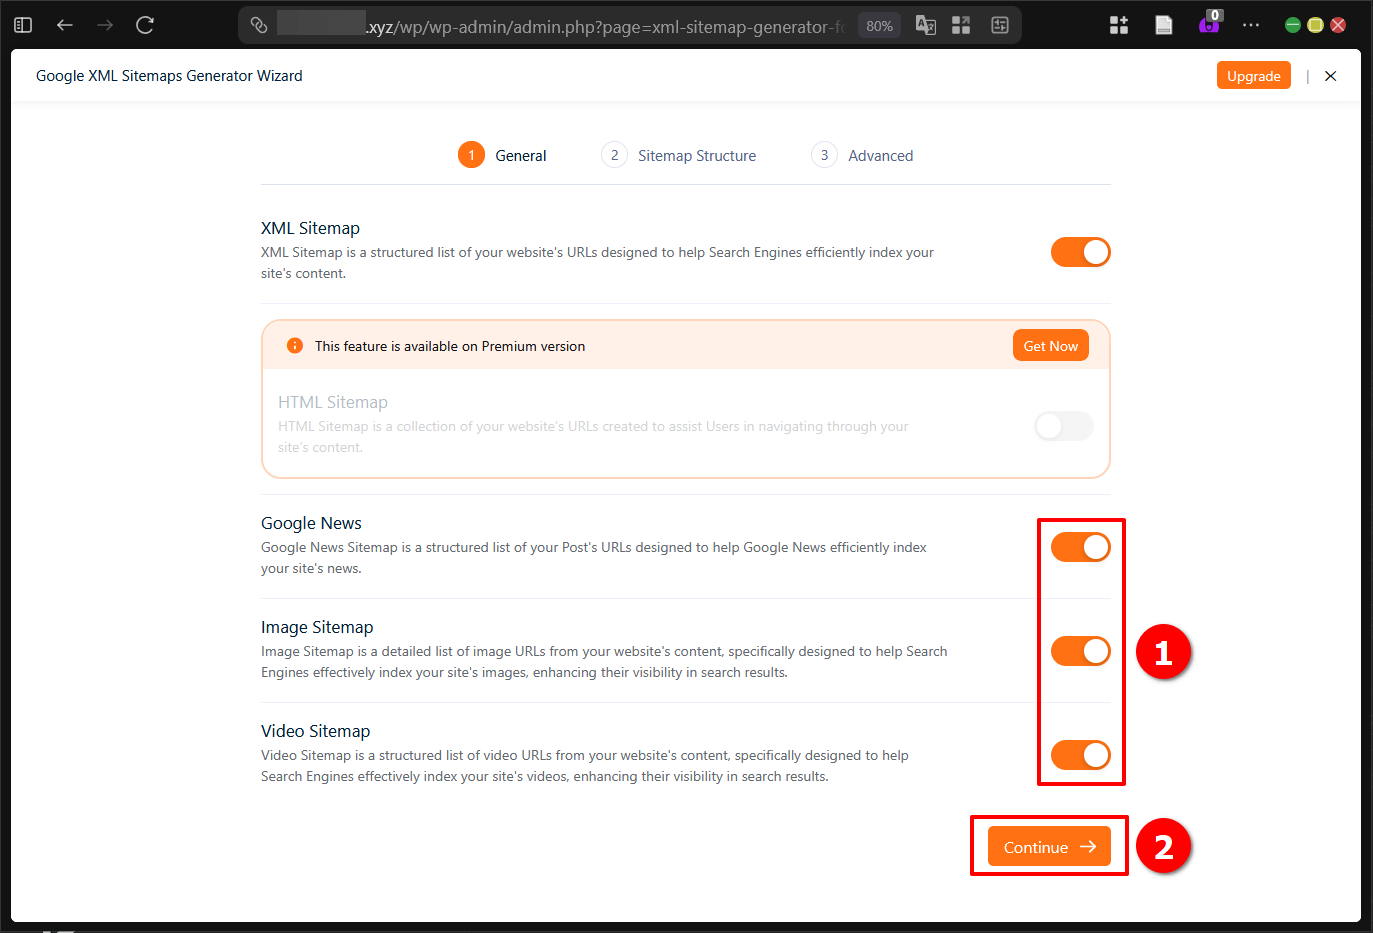Open the browser ellipsis menu
This screenshot has width=1373, height=933.
[x=1251, y=25]
